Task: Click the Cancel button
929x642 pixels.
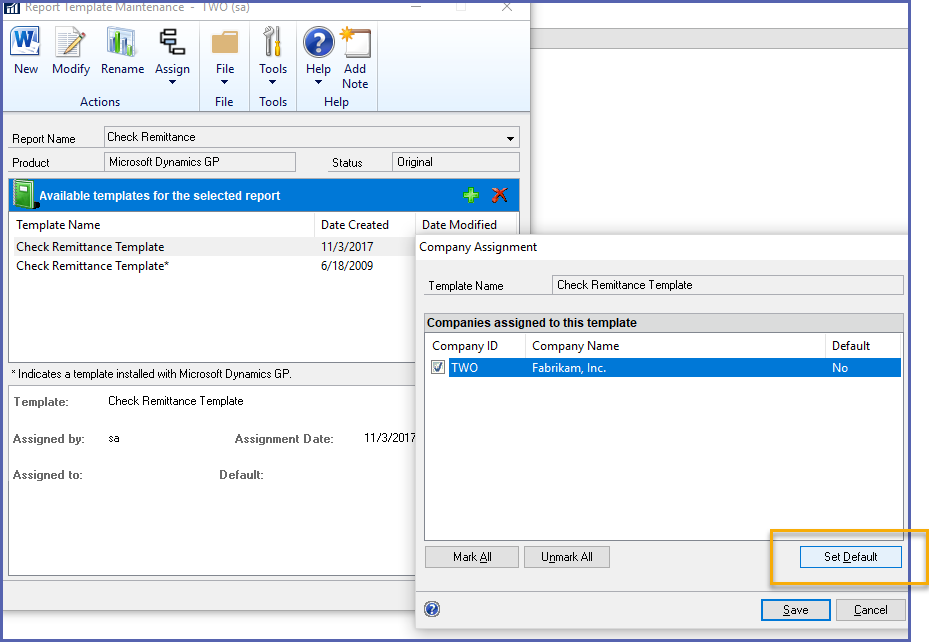Action: click(870, 610)
